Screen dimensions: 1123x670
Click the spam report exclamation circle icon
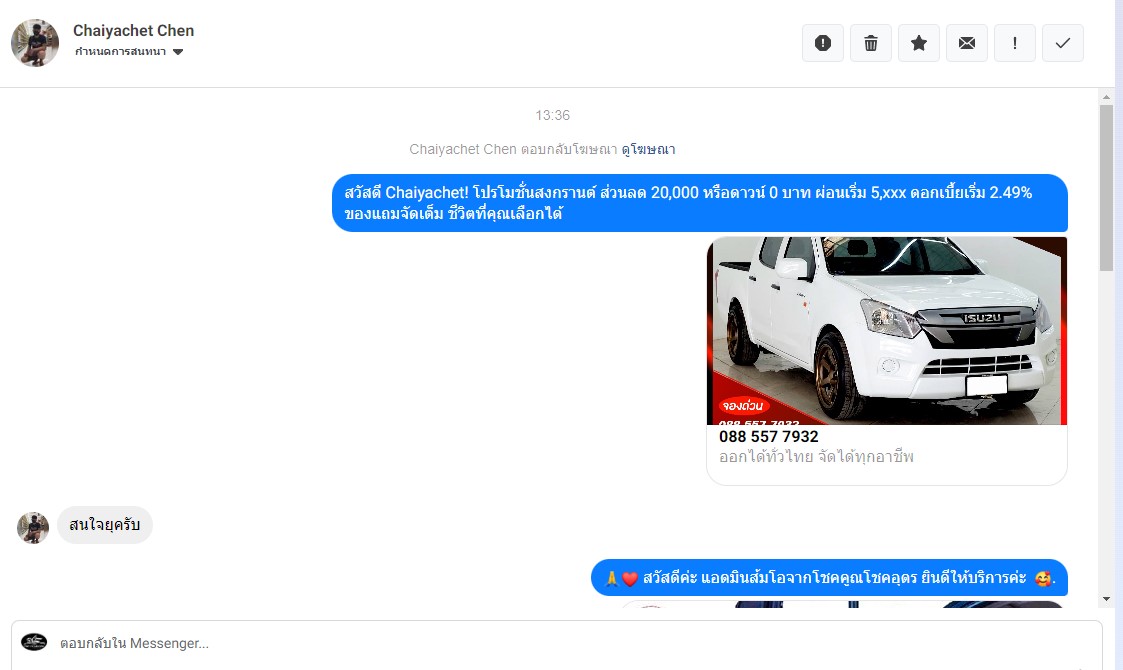(x=823, y=43)
